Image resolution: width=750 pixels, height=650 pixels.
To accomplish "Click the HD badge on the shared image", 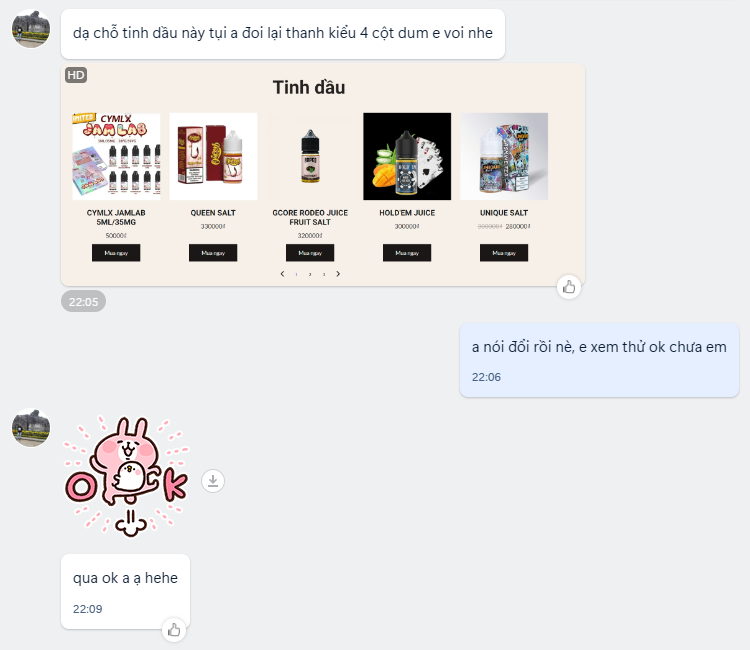I will tap(76, 75).
